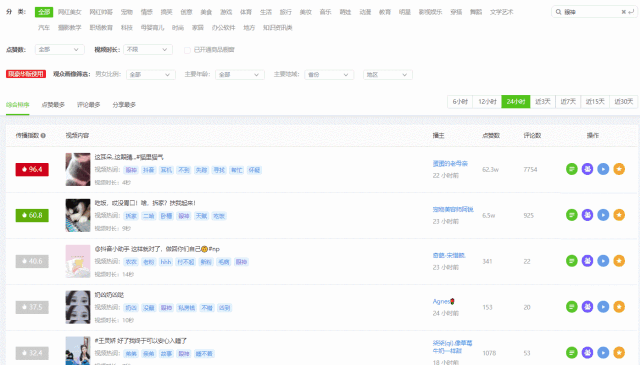Filter by the 游戏 category
The image size is (640, 365).
[226, 12]
